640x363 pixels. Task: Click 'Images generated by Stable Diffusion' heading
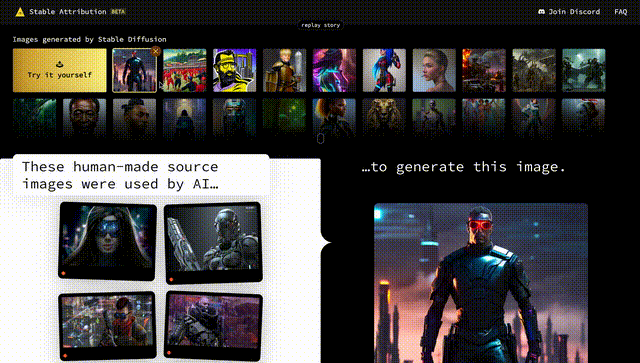pyautogui.click(x=89, y=39)
